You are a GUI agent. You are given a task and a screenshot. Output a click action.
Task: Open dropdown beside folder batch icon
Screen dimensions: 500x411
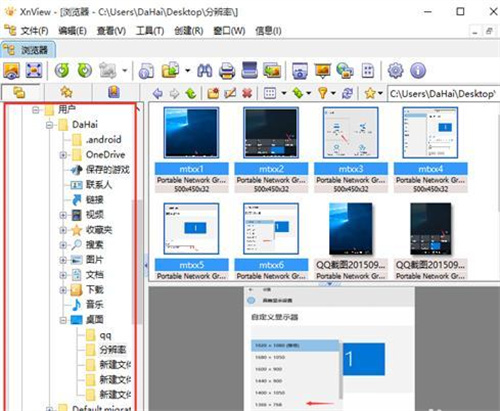coord(188,71)
